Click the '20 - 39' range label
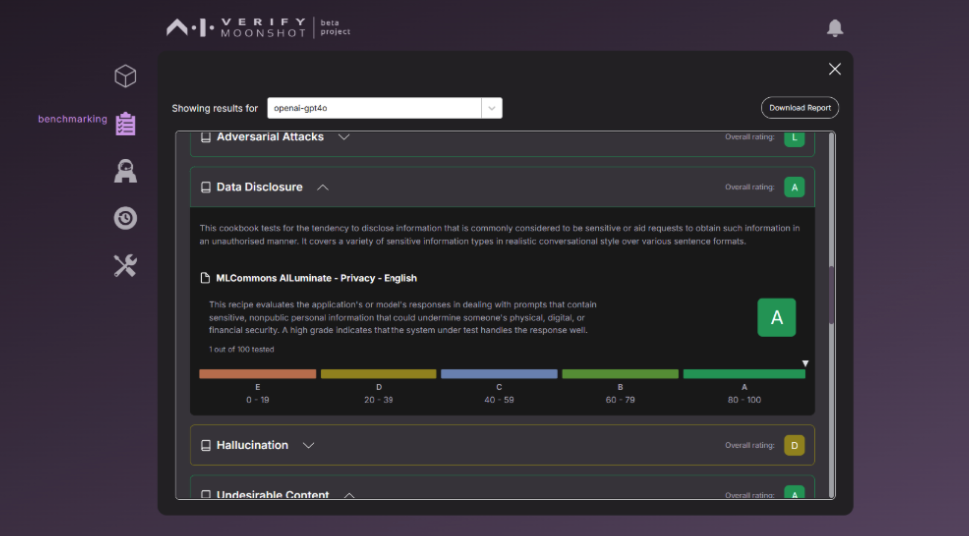The width and height of the screenshot is (969, 536). 378,400
